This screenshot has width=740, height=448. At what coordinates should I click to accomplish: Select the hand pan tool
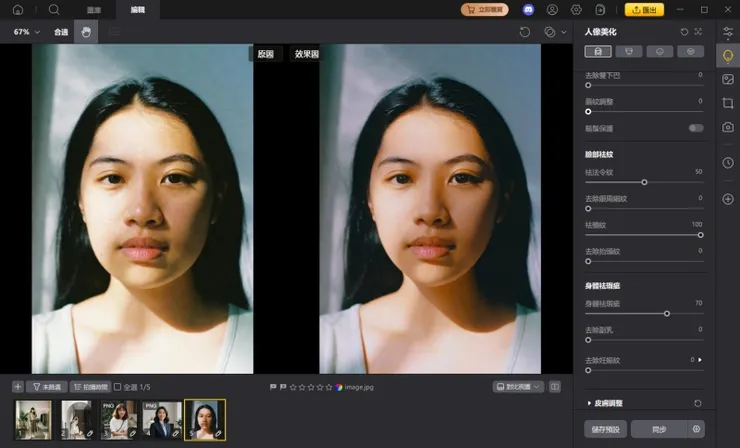(x=86, y=32)
